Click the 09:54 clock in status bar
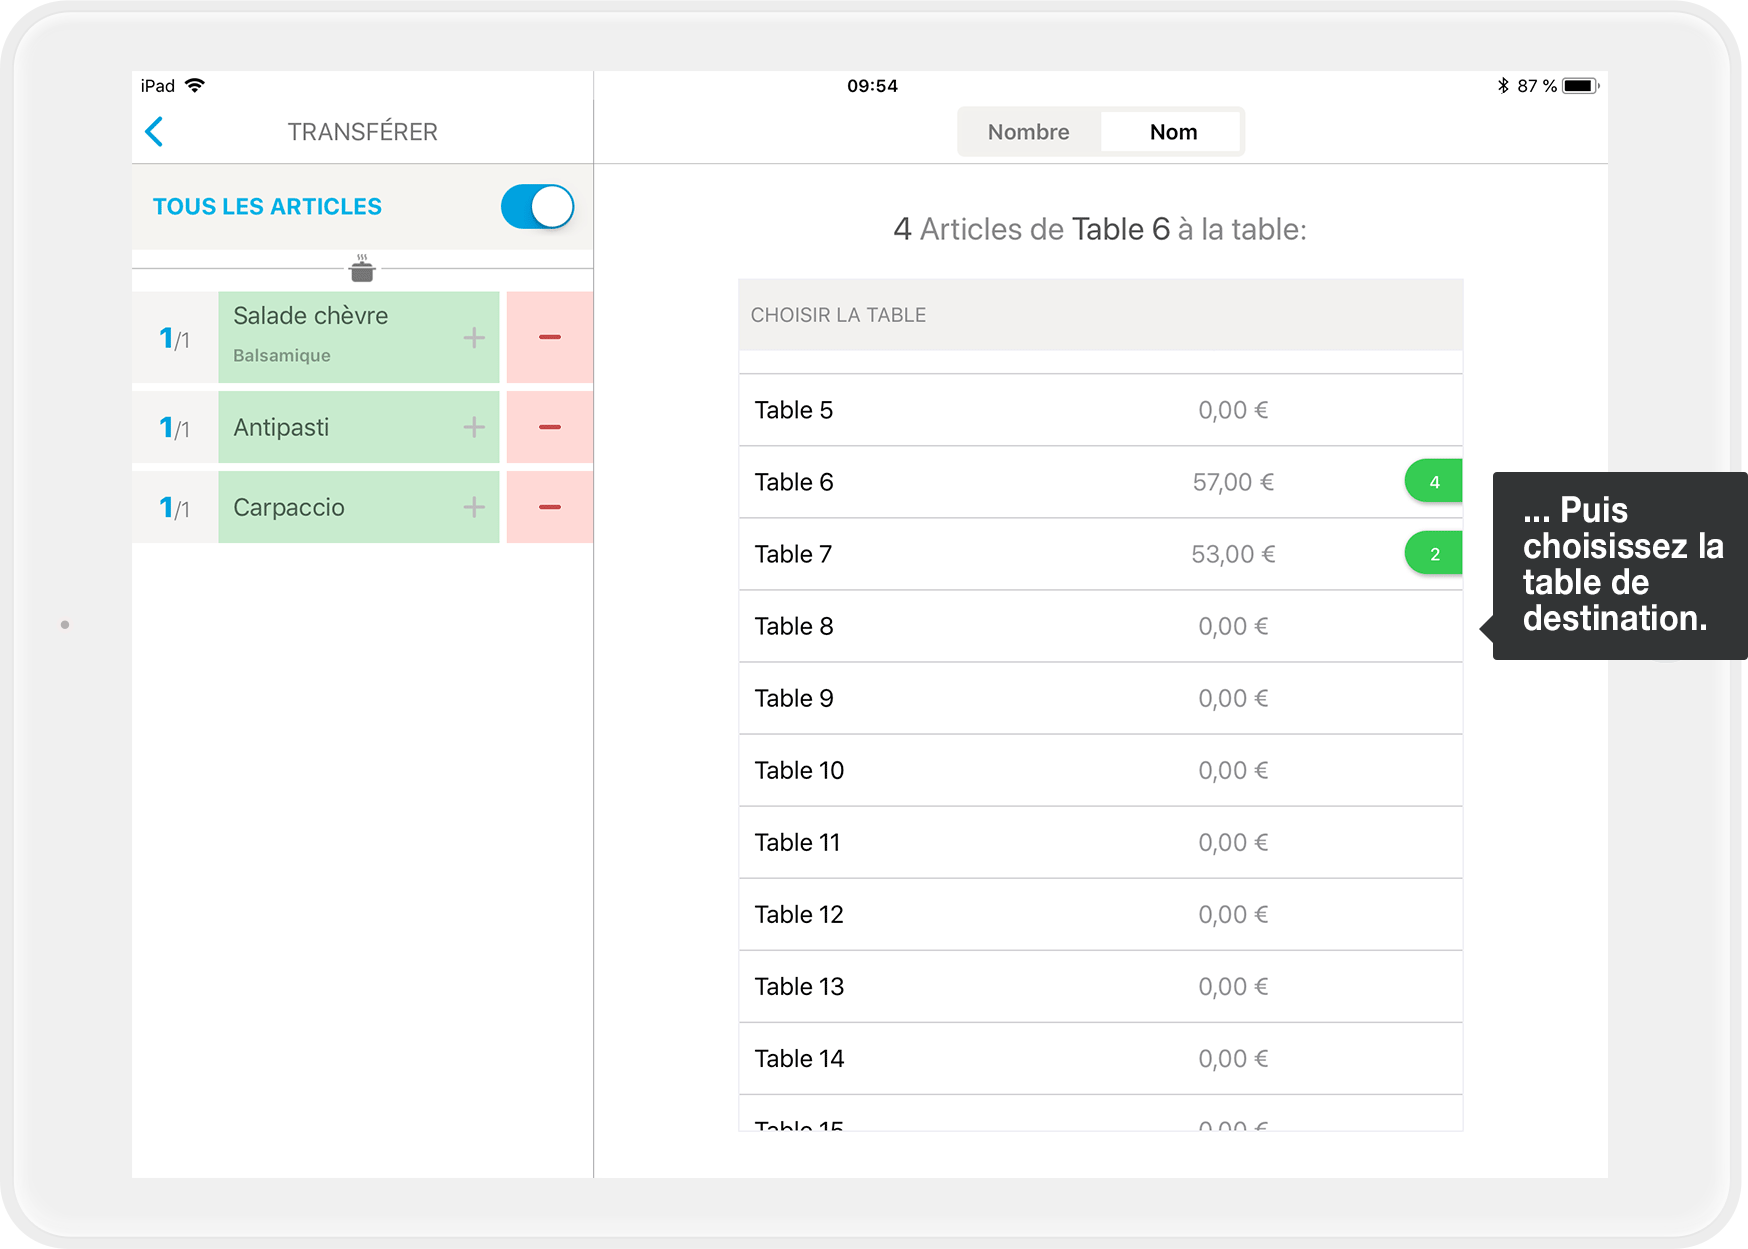 [872, 86]
